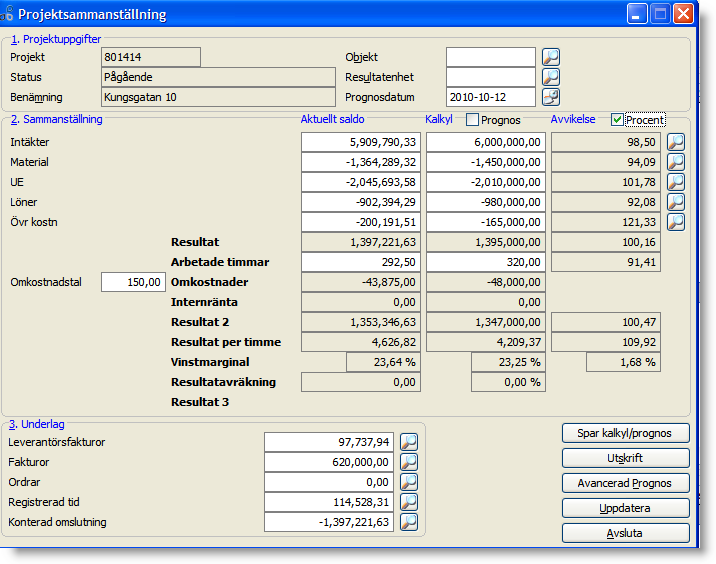Click Leverantörsfakturor value 97,737,94

329,442
